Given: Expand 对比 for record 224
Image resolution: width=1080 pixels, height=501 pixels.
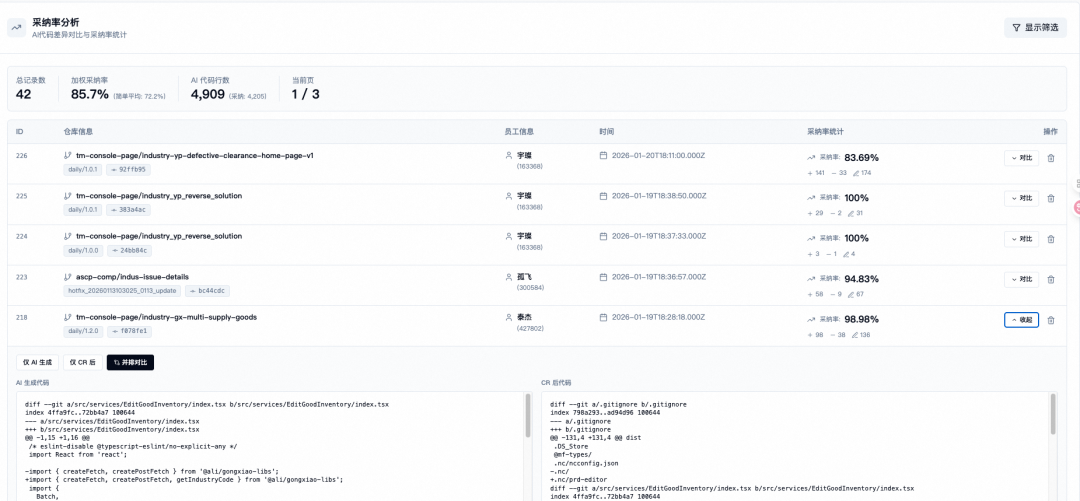Looking at the screenshot, I should coord(1021,239).
